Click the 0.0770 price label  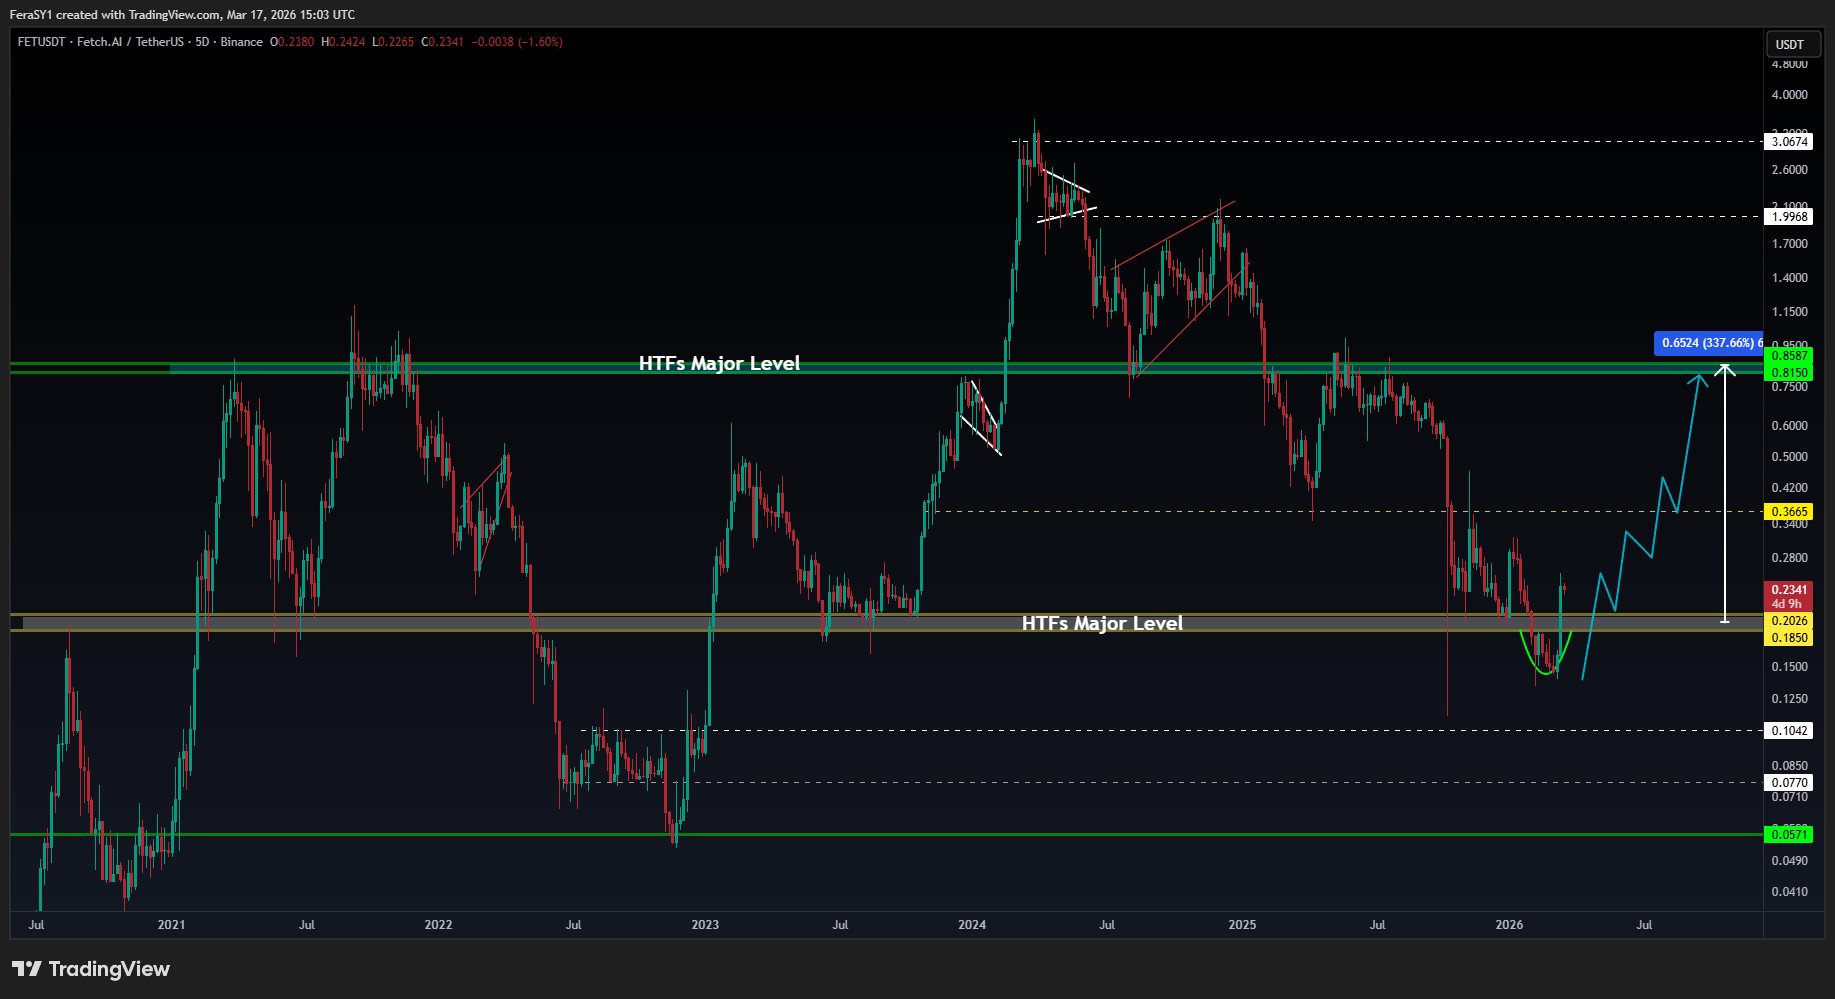(x=1790, y=783)
